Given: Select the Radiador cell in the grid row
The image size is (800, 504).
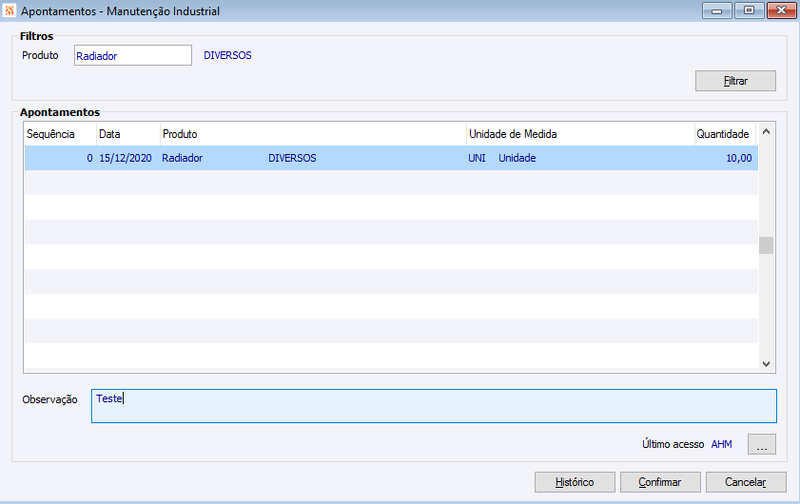Looking at the screenshot, I should coord(182,158).
